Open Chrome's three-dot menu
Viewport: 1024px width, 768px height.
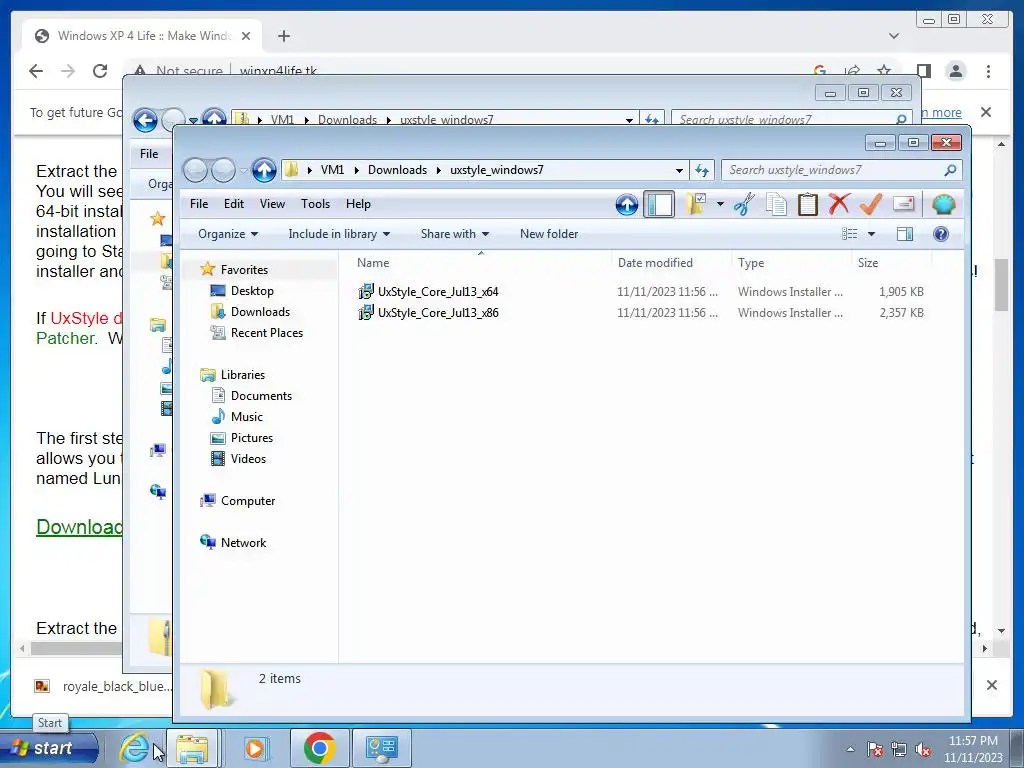pyautogui.click(x=989, y=71)
